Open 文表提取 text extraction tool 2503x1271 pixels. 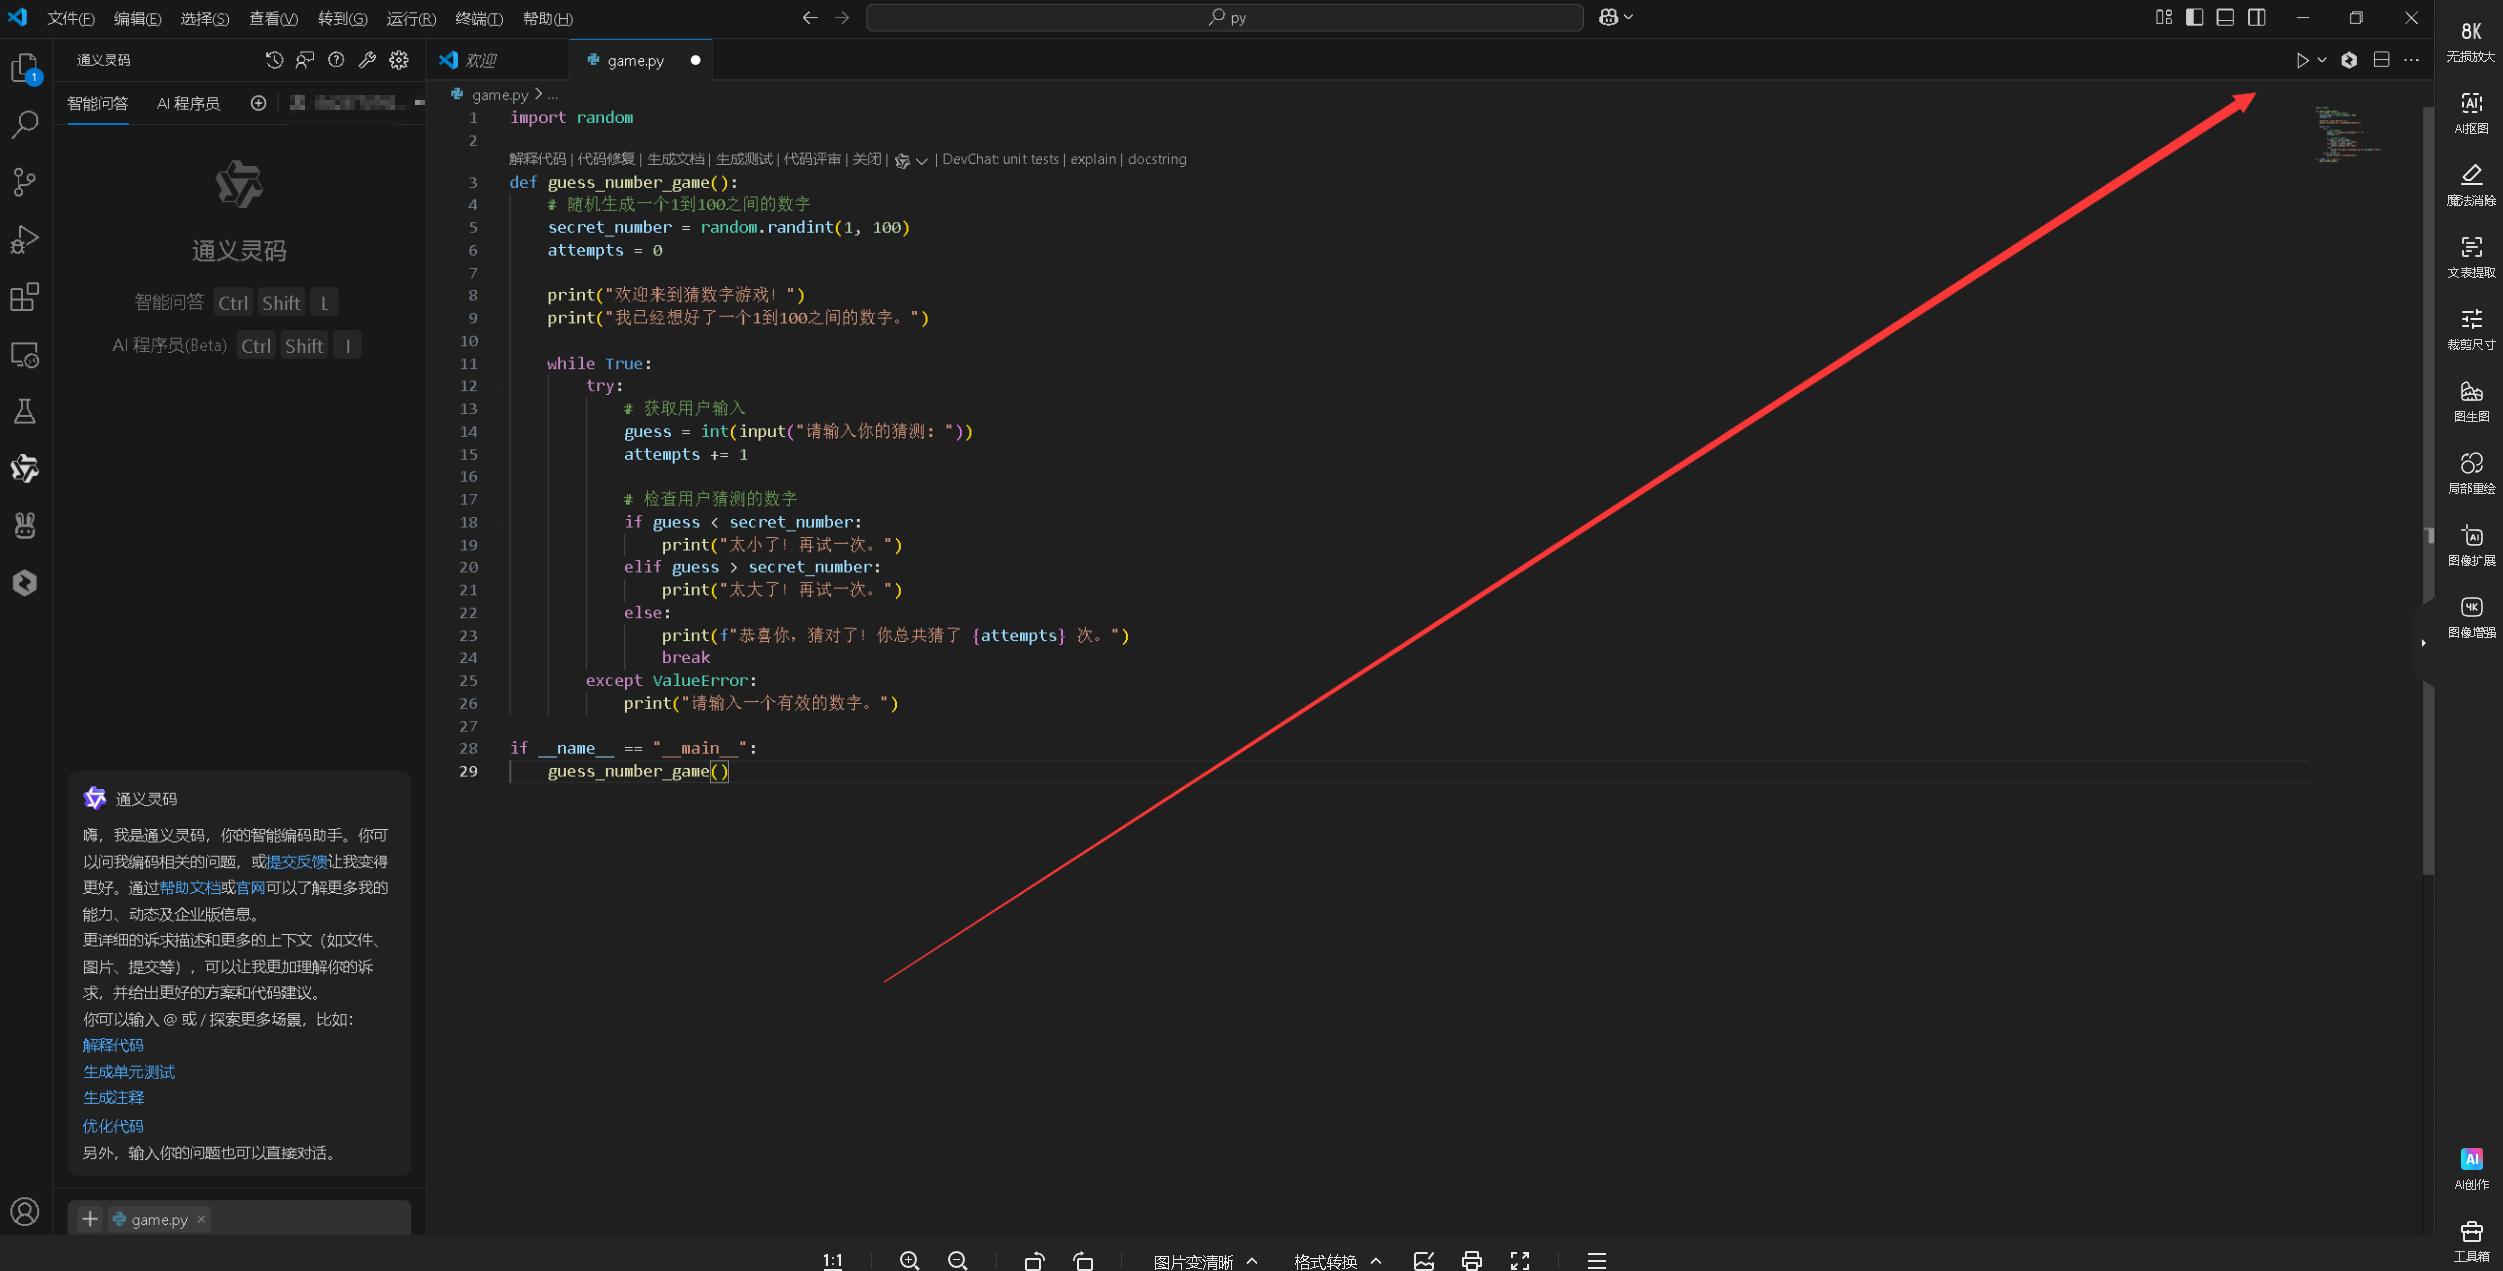2471,256
